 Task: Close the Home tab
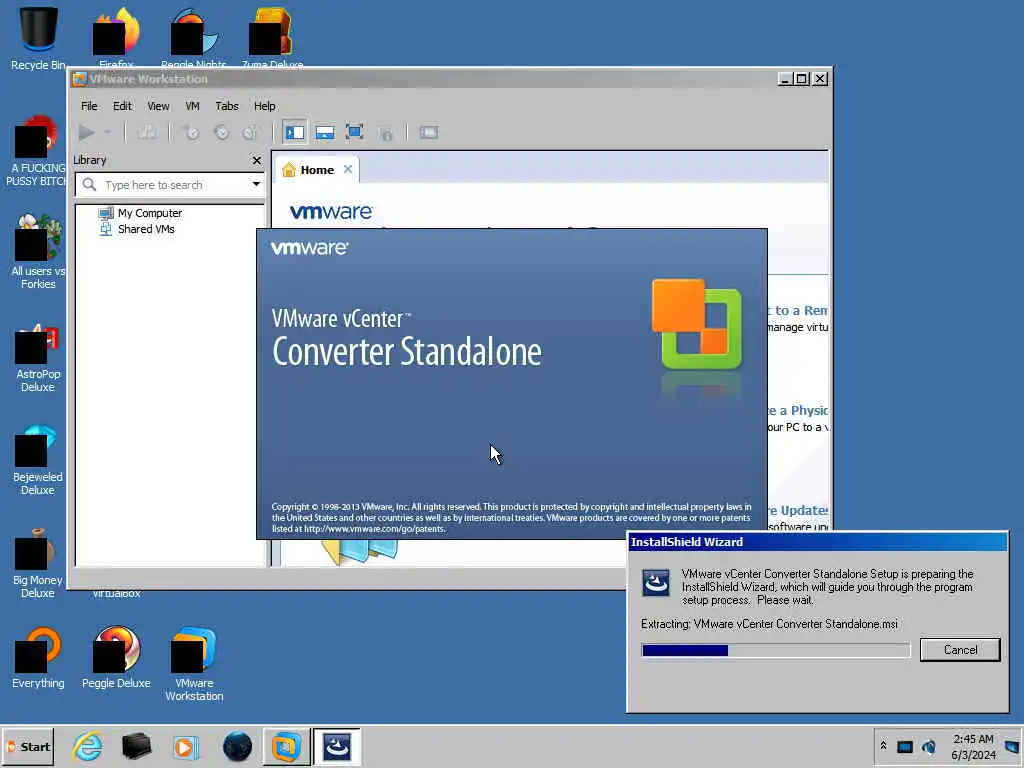click(x=348, y=169)
